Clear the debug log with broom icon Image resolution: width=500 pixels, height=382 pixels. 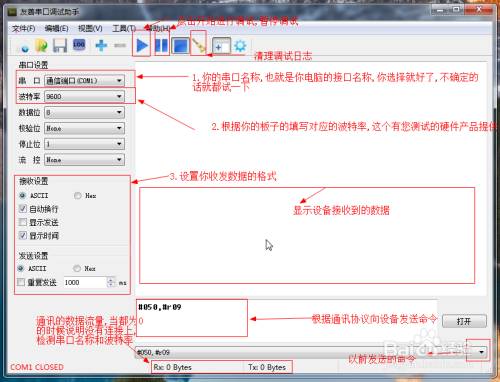199,45
